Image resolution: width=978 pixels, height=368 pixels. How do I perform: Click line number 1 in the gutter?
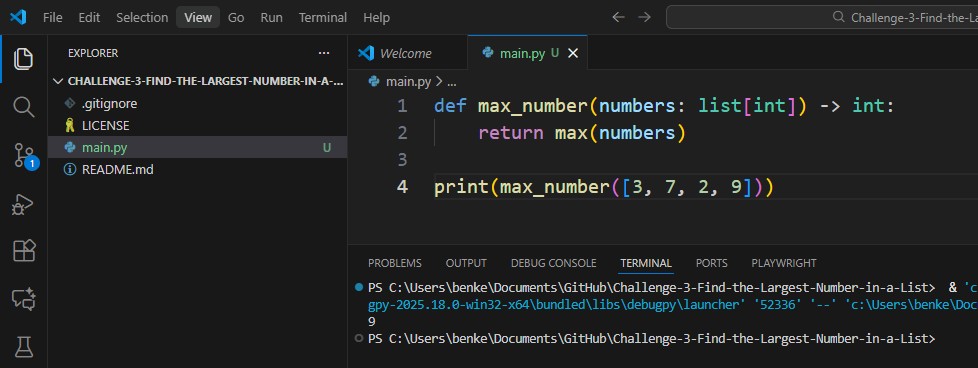click(x=402, y=106)
